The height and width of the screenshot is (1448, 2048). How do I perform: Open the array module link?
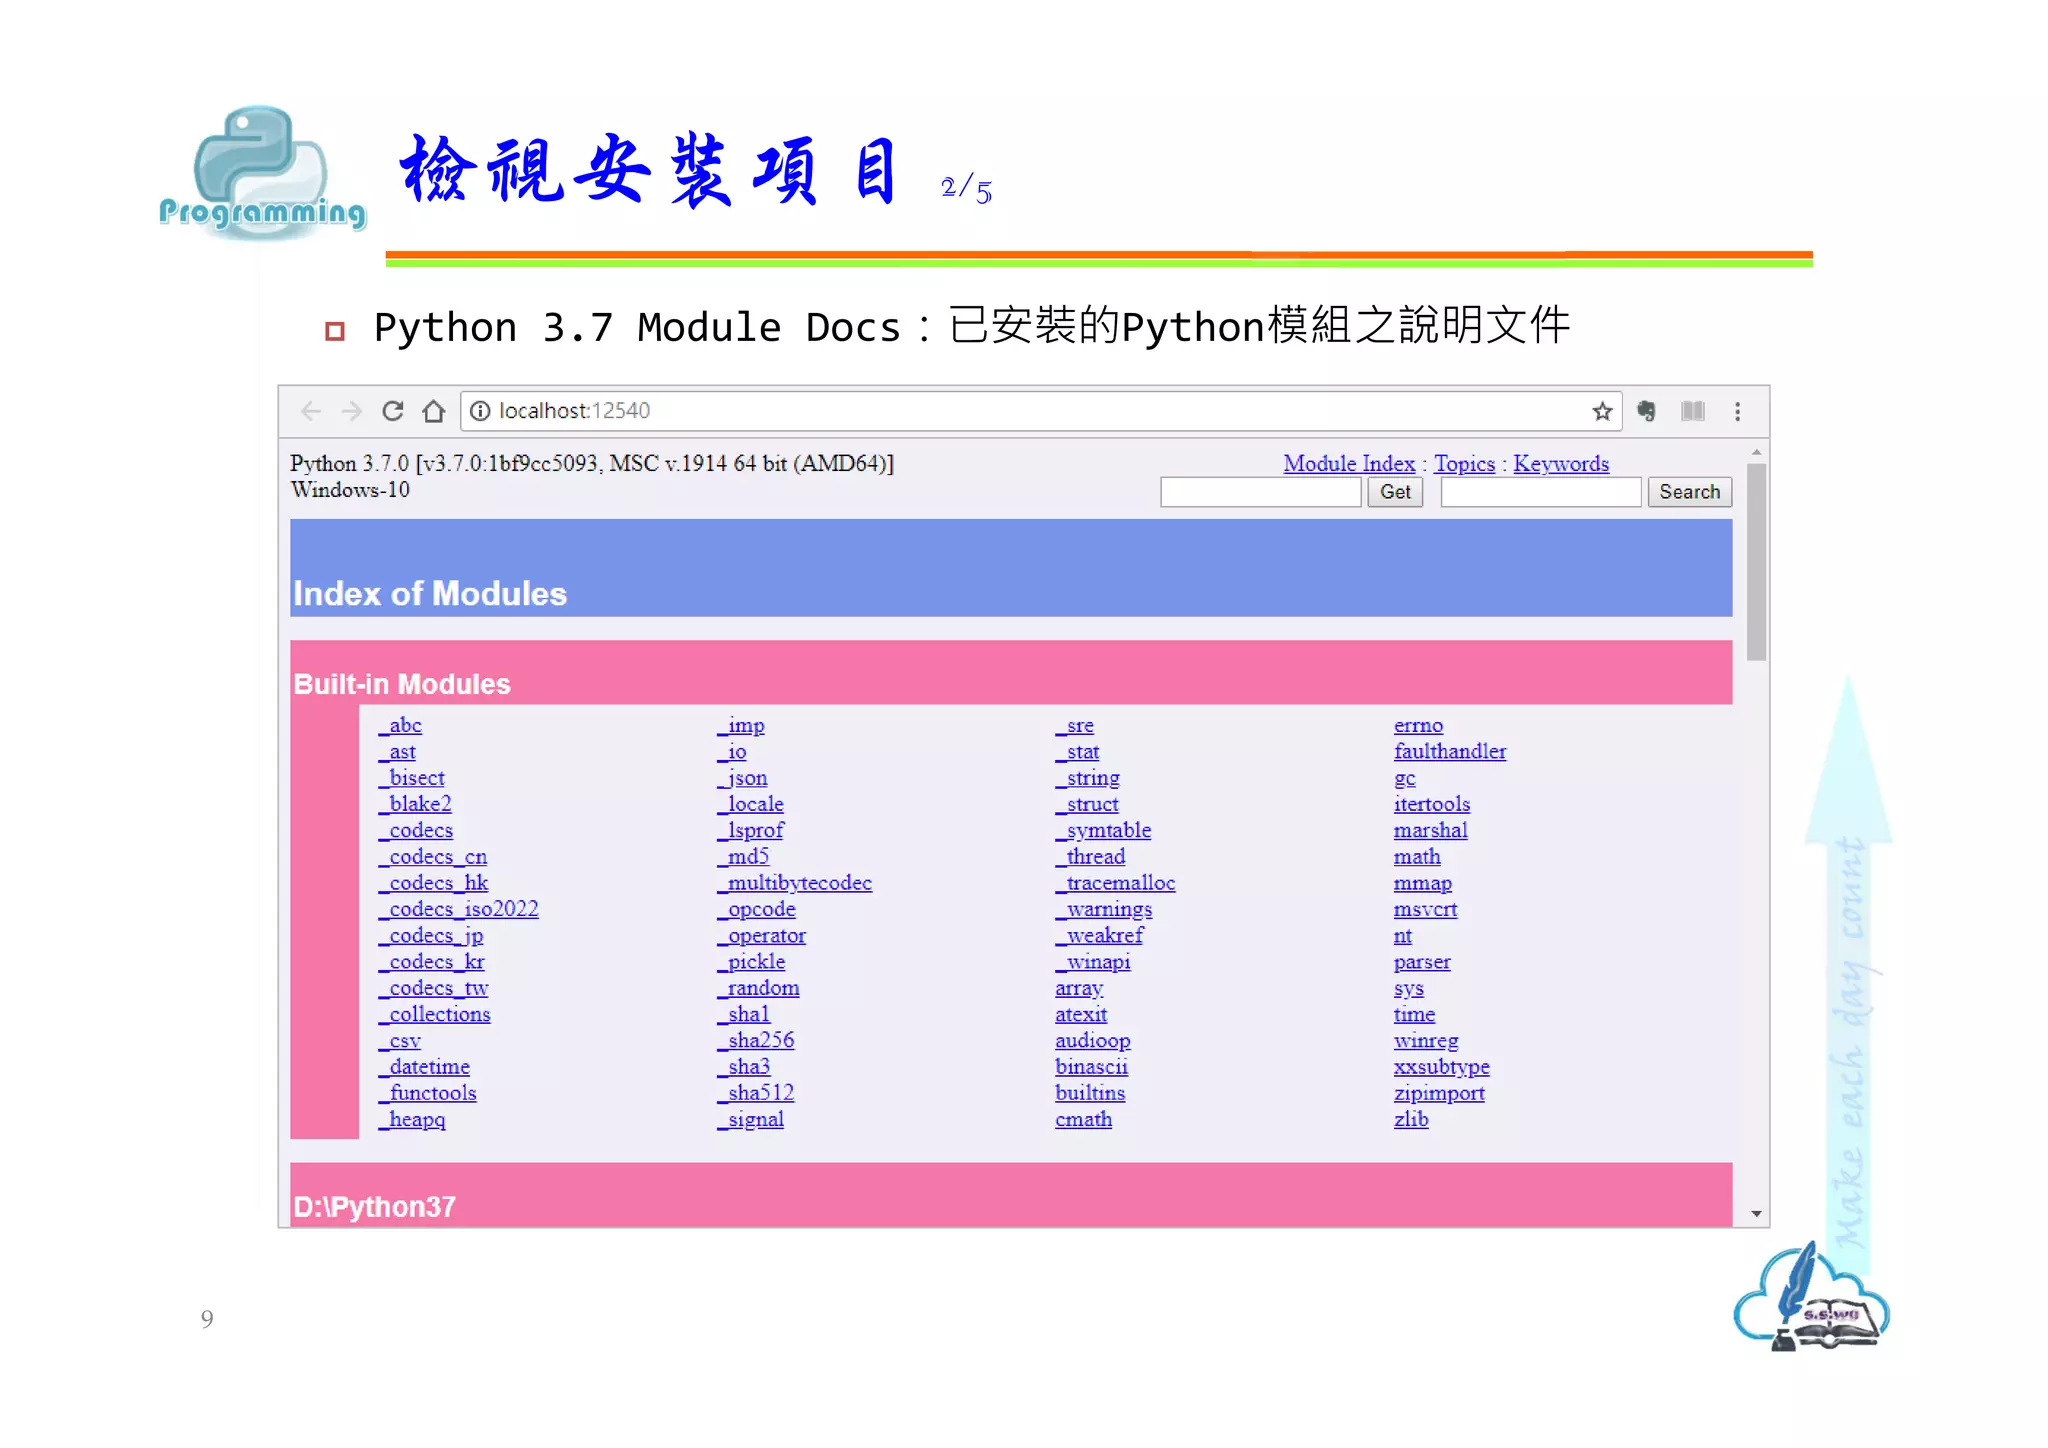click(1079, 989)
